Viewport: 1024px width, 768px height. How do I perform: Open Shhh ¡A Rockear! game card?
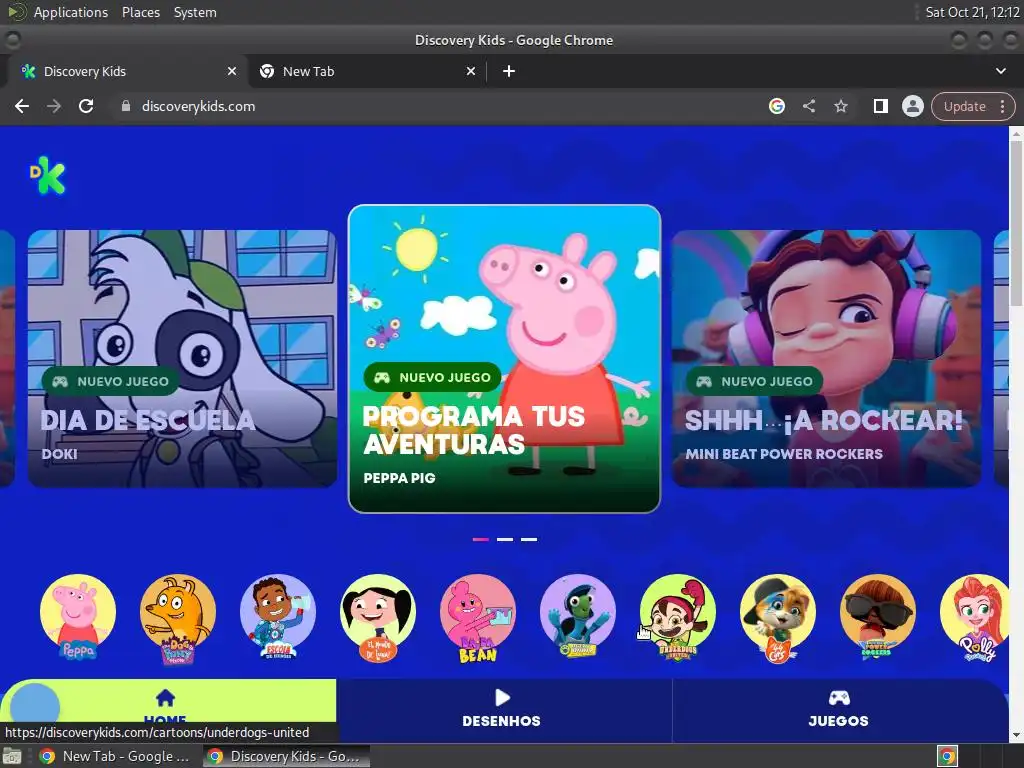pyautogui.click(x=826, y=359)
